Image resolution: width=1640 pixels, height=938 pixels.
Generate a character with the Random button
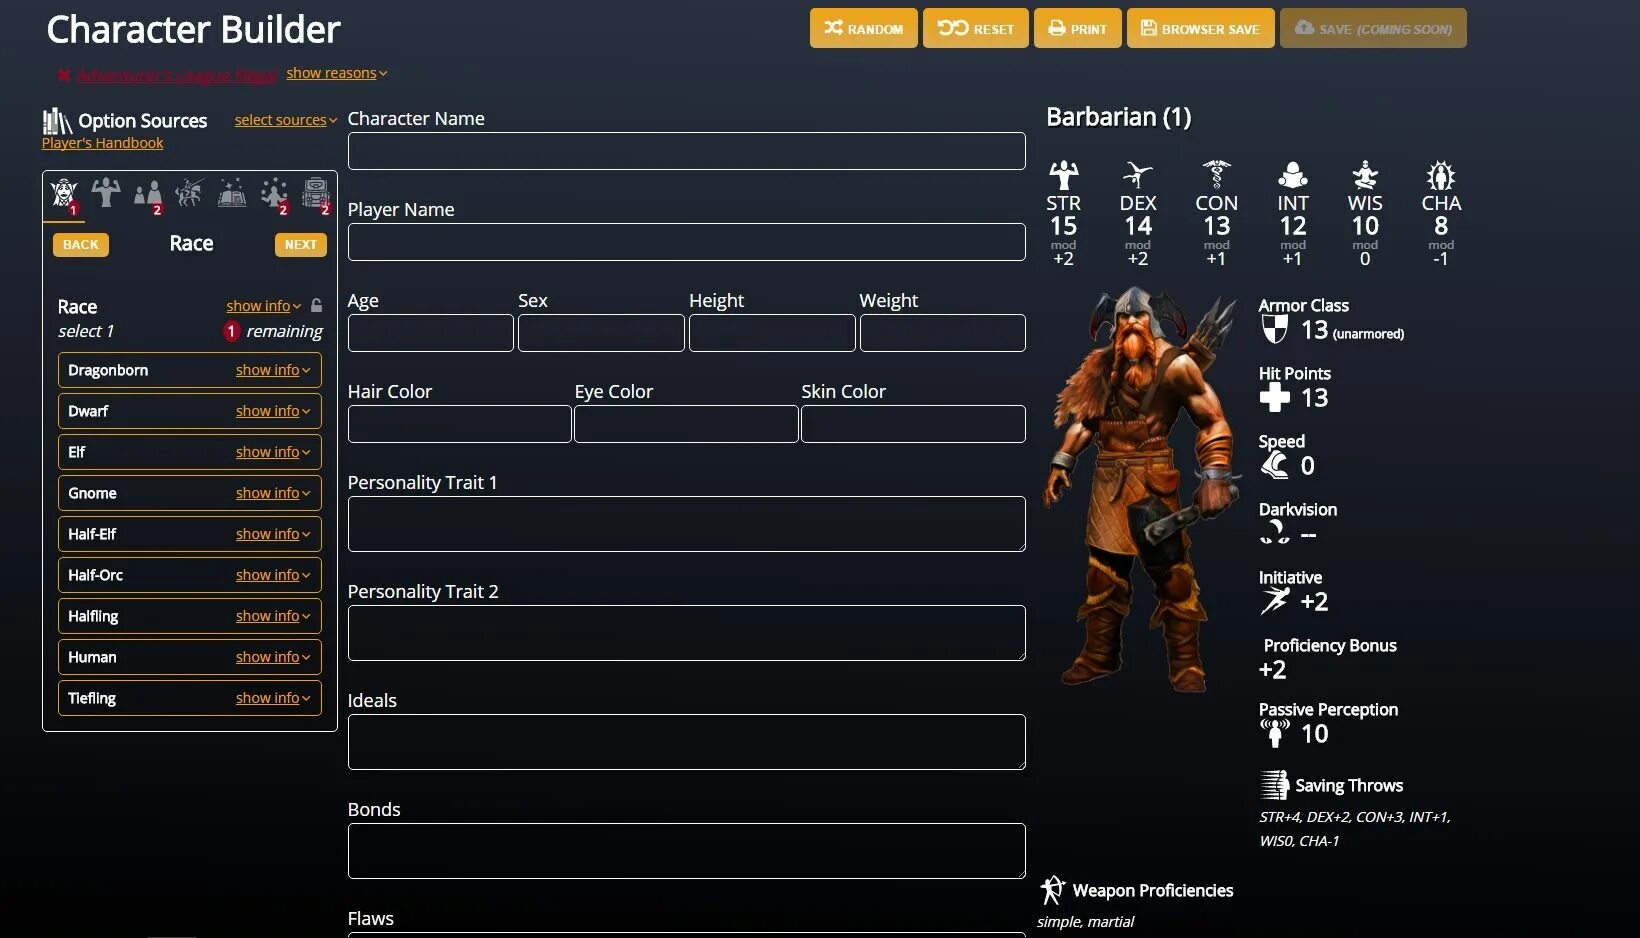[864, 28]
